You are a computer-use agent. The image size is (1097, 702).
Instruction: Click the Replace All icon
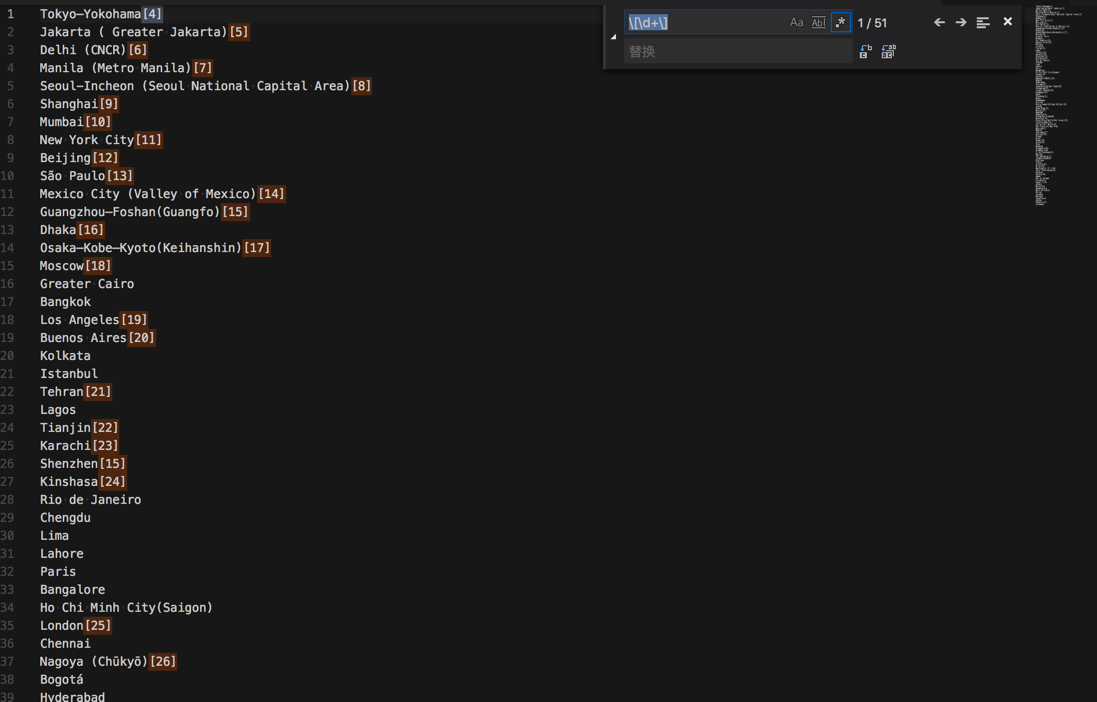[x=888, y=51]
